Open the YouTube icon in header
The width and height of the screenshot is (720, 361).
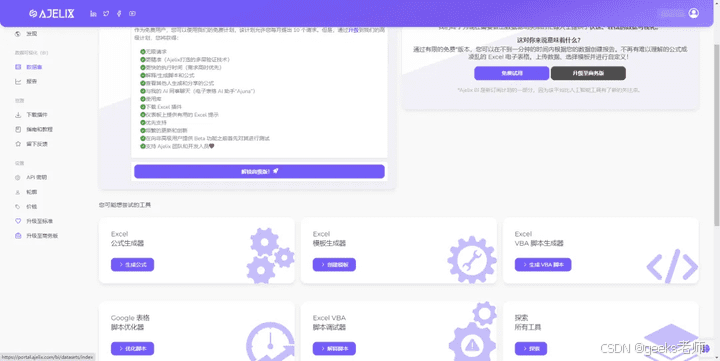click(132, 14)
